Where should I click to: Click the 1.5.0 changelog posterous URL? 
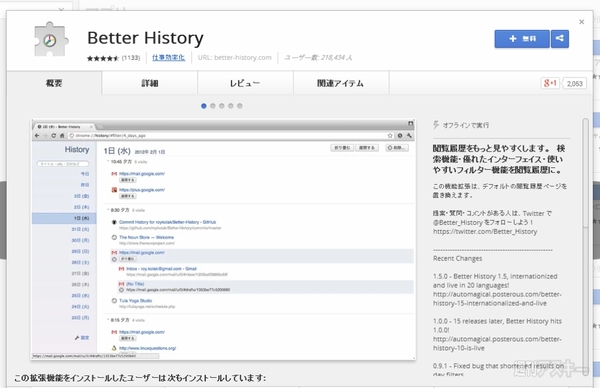click(x=497, y=299)
